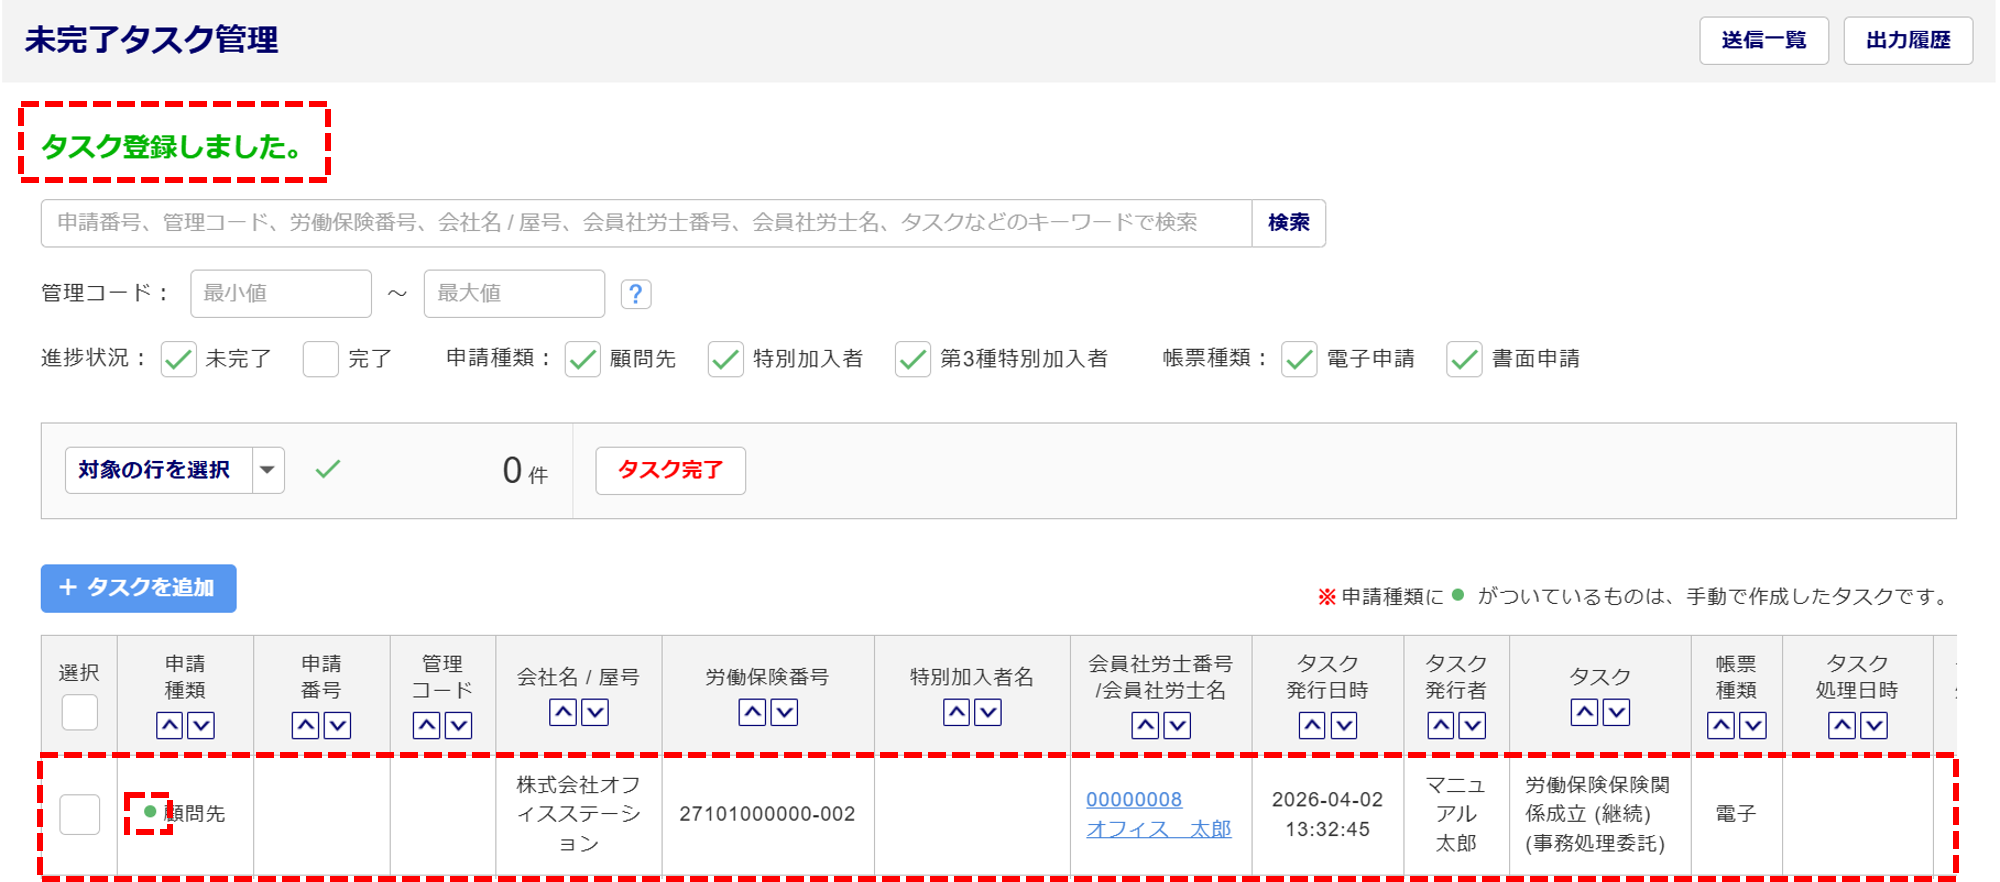The height and width of the screenshot is (882, 2000).
Task: Sort タスク処理日時 column descending arrow
Action: [1874, 725]
